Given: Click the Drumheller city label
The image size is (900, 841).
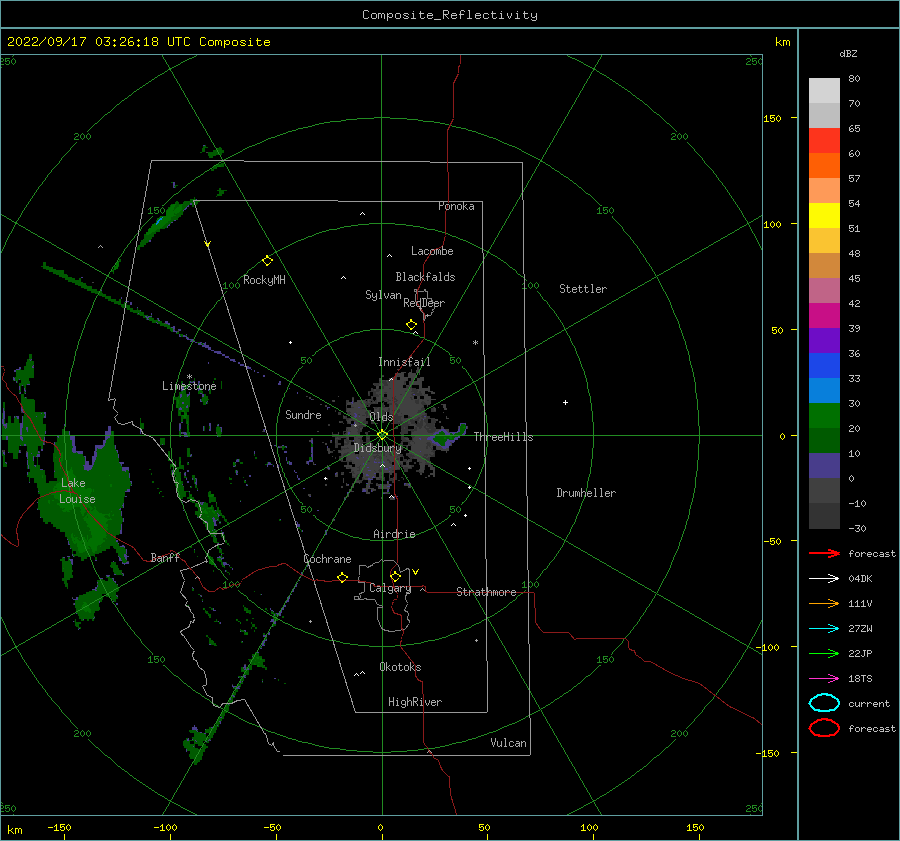Looking at the screenshot, I should tap(586, 493).
